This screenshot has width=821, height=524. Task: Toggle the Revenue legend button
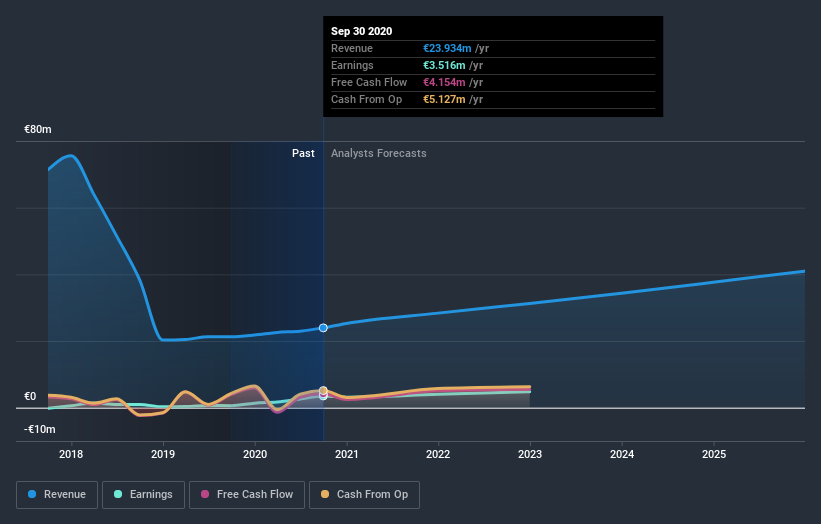click(57, 495)
